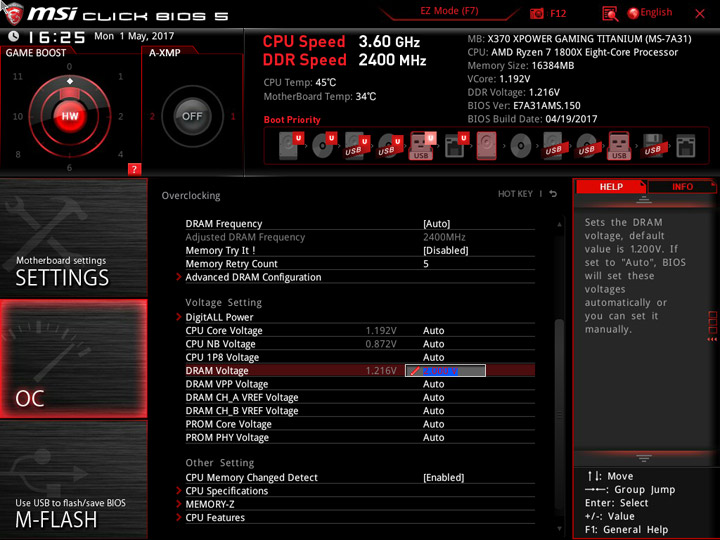Select the last legacy network boot icon
The image size is (720, 540).
(686, 146)
